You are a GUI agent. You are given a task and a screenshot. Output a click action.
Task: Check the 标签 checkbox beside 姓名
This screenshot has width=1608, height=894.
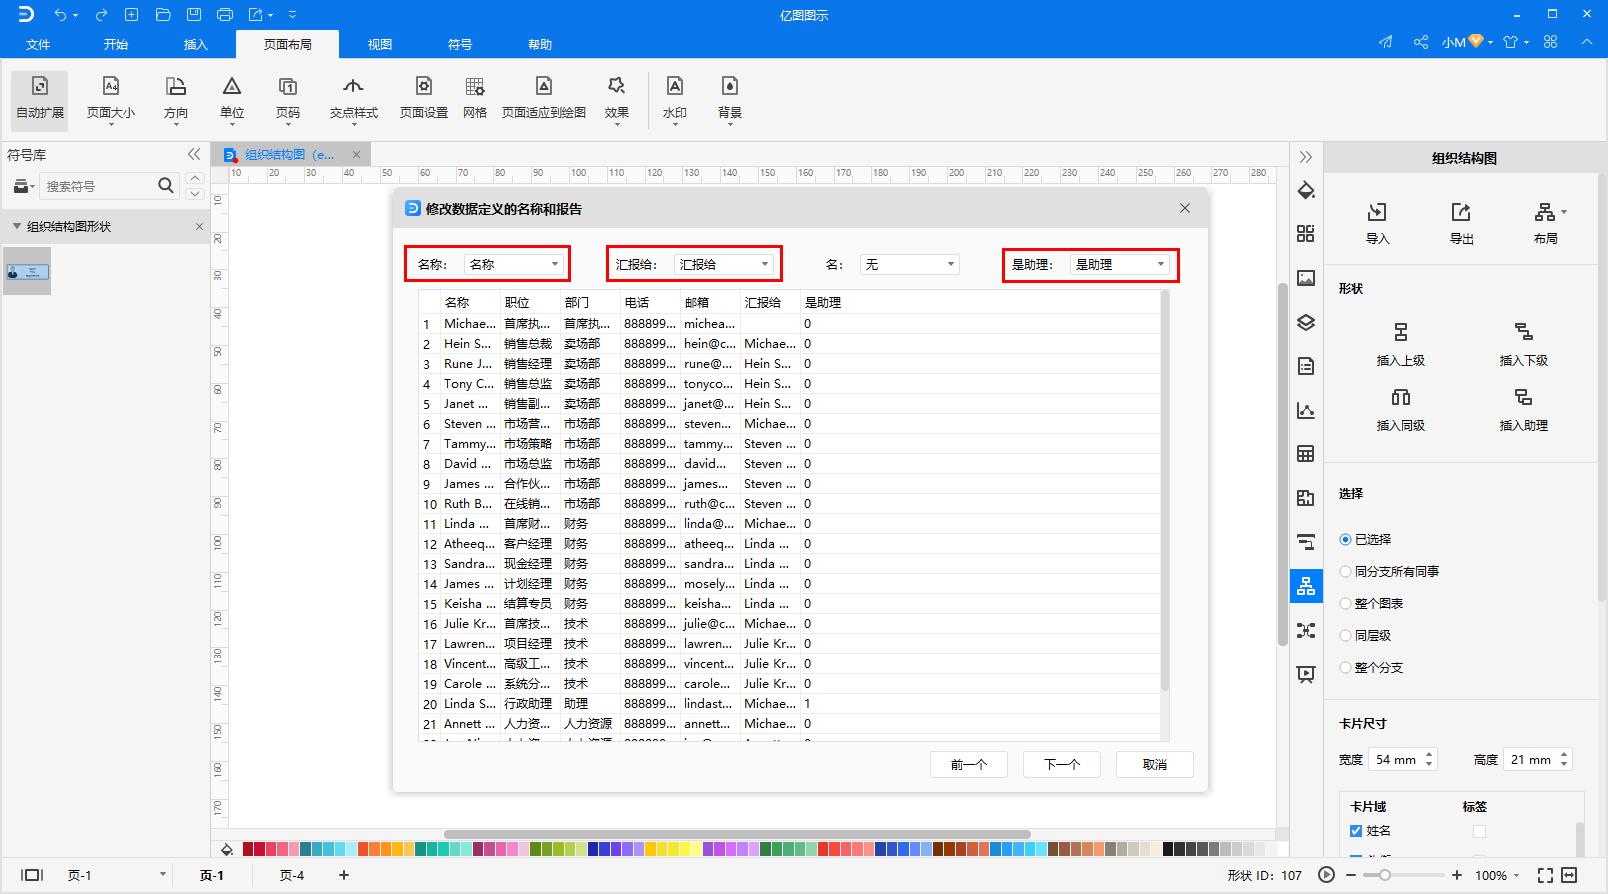(1479, 831)
